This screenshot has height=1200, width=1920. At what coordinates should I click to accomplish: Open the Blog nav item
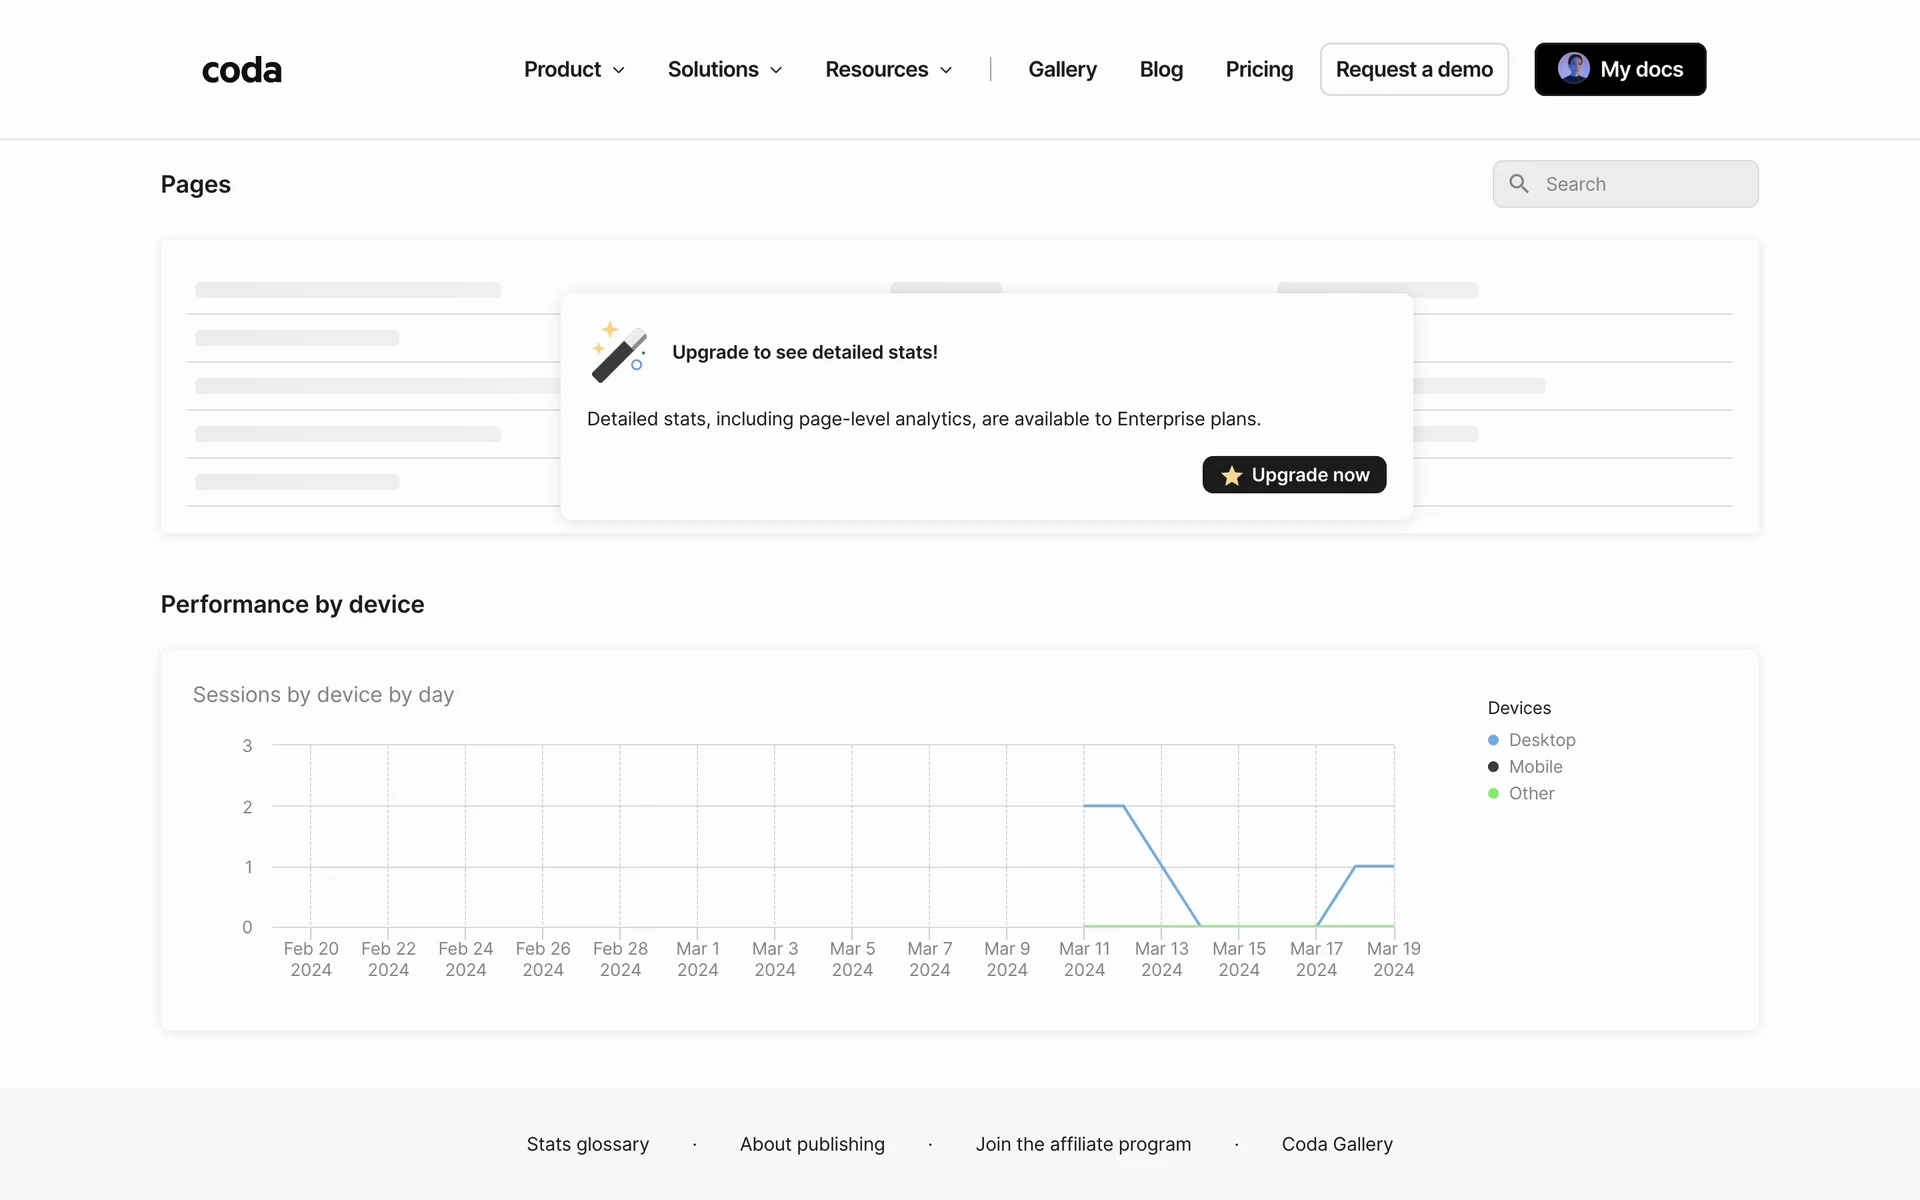pyautogui.click(x=1161, y=69)
